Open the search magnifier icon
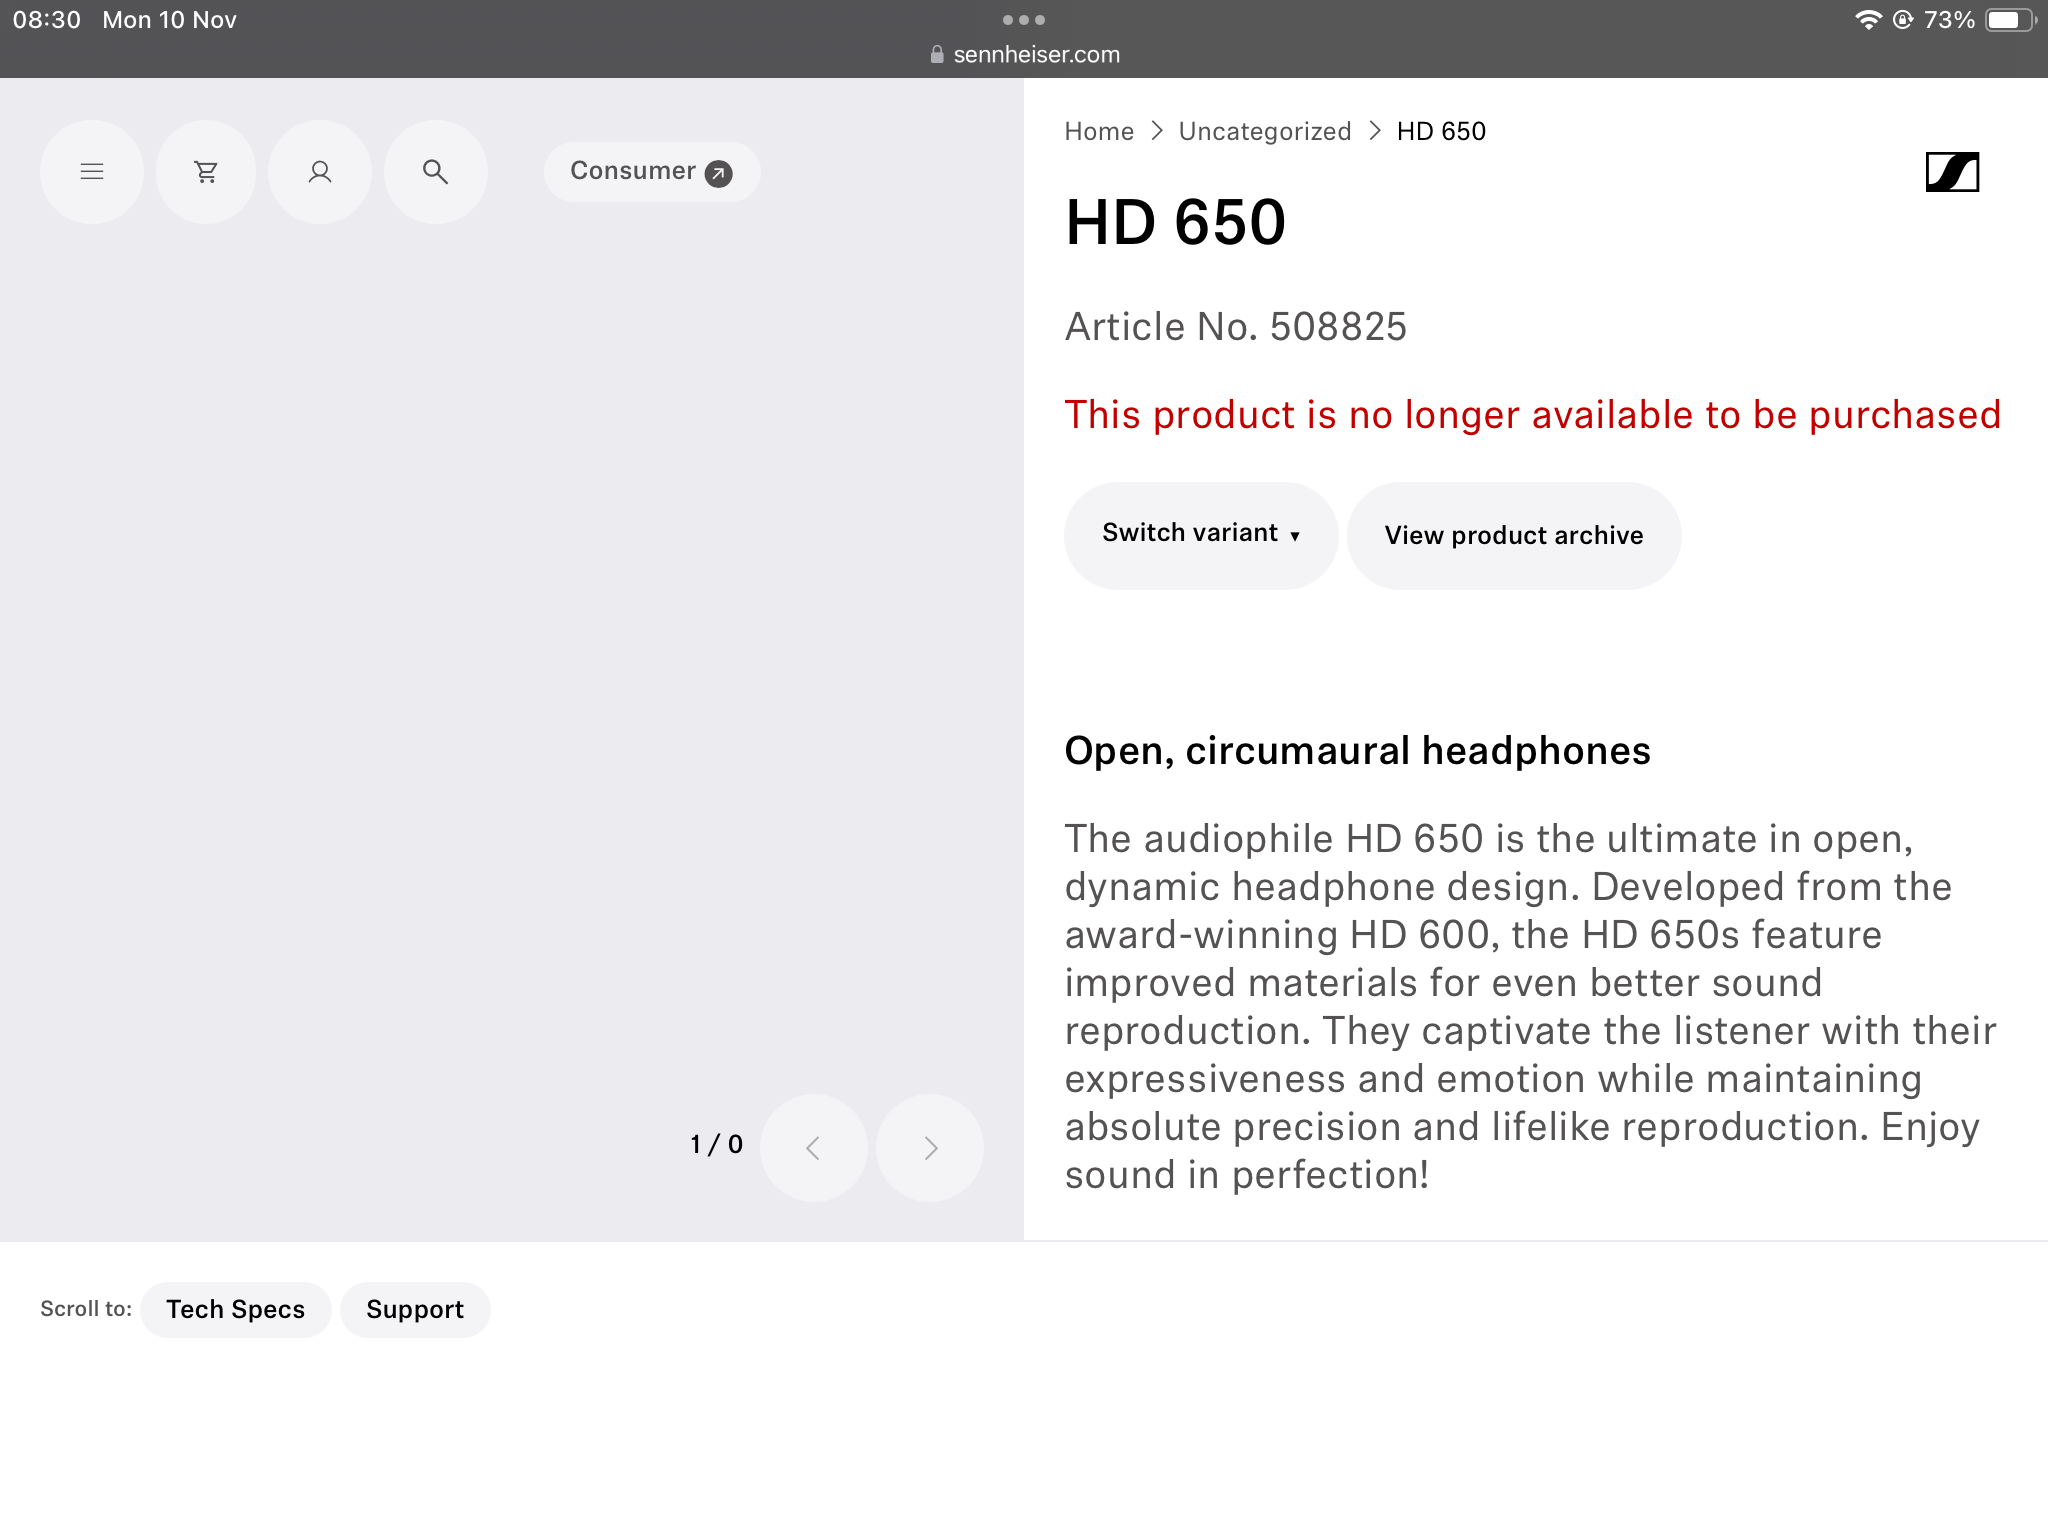The image size is (2048, 1536). [x=435, y=172]
